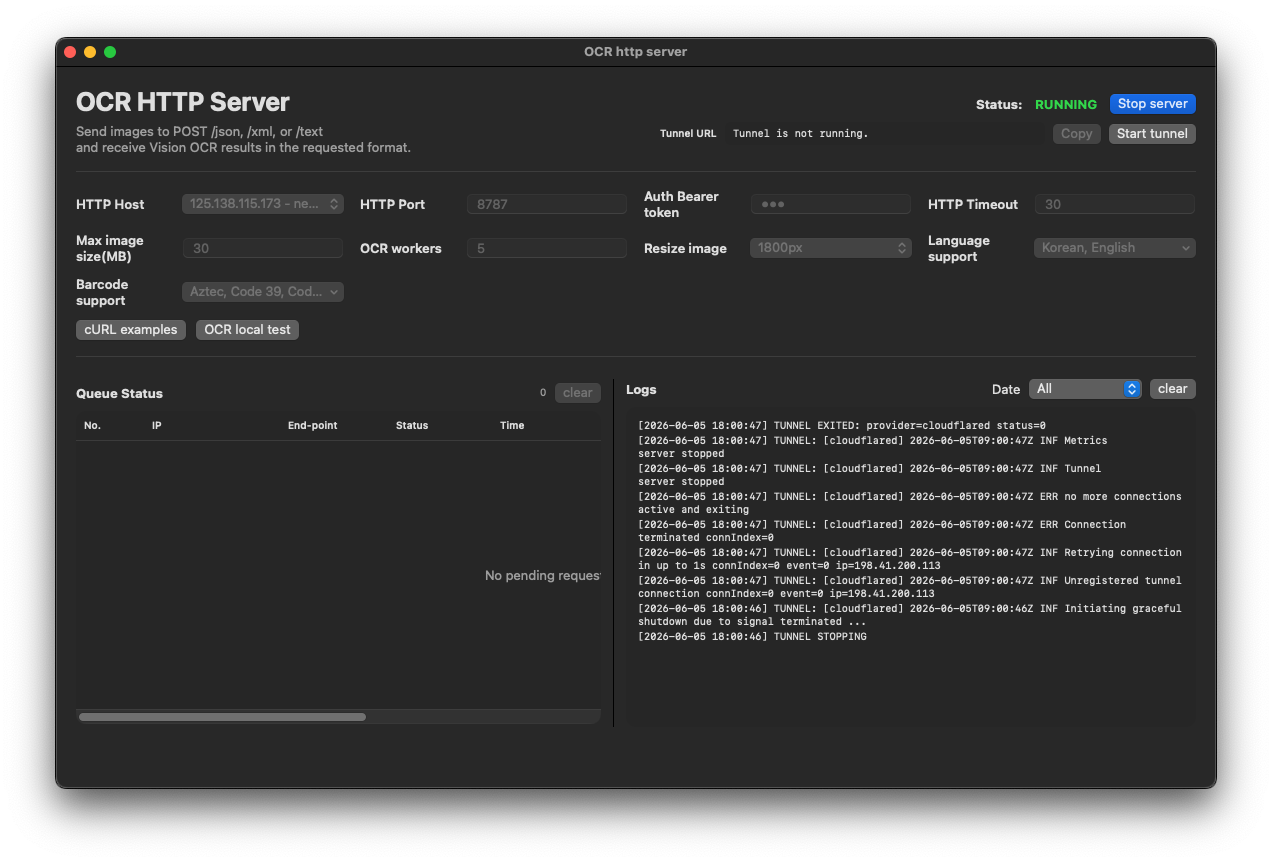
Task: Run the OCR local test
Action: [247, 329]
